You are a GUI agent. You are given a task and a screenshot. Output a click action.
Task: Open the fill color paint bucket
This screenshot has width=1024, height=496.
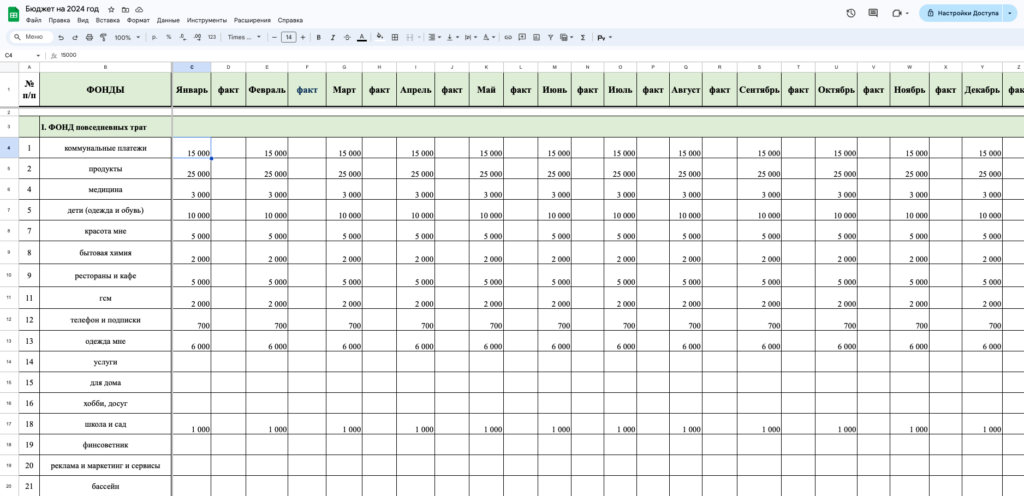click(376, 37)
